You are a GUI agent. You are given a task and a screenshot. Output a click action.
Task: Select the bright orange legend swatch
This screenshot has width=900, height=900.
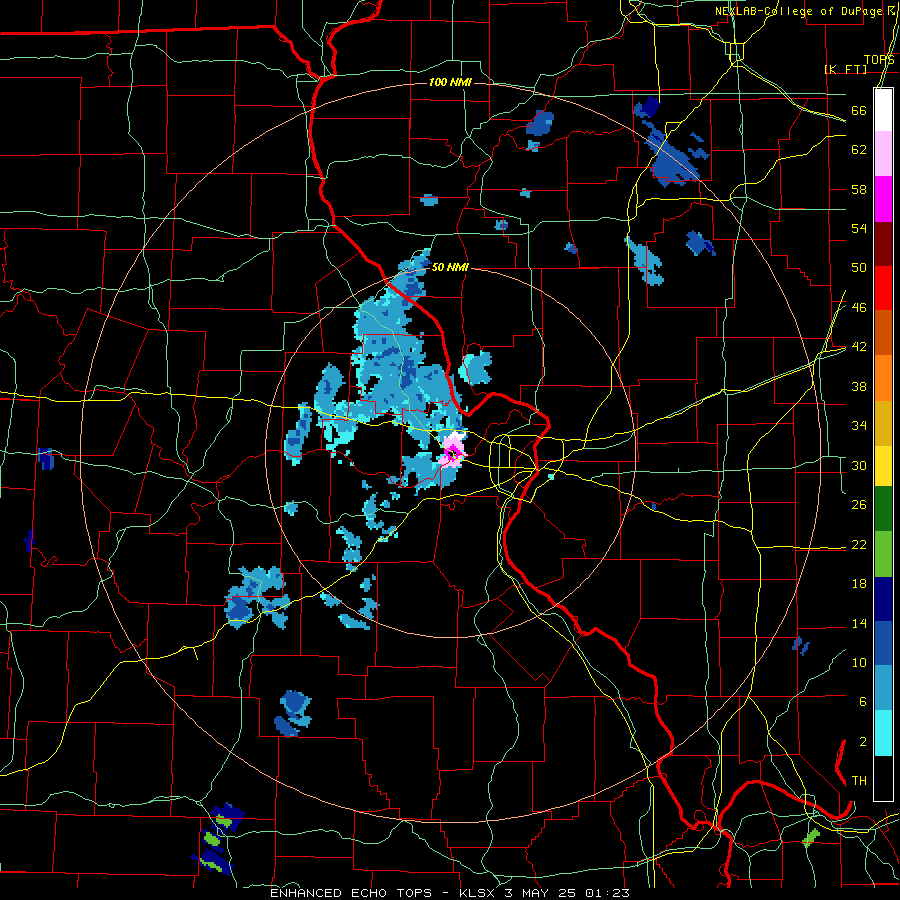[883, 377]
